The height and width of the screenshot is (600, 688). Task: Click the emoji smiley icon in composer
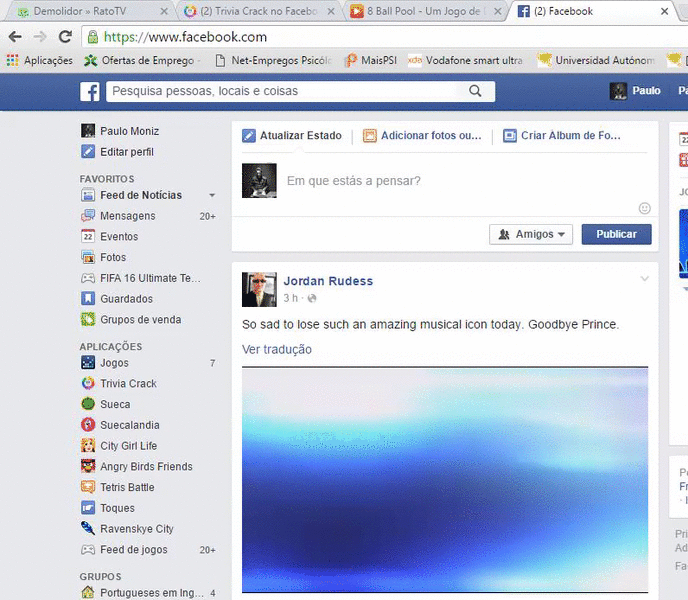[644, 208]
